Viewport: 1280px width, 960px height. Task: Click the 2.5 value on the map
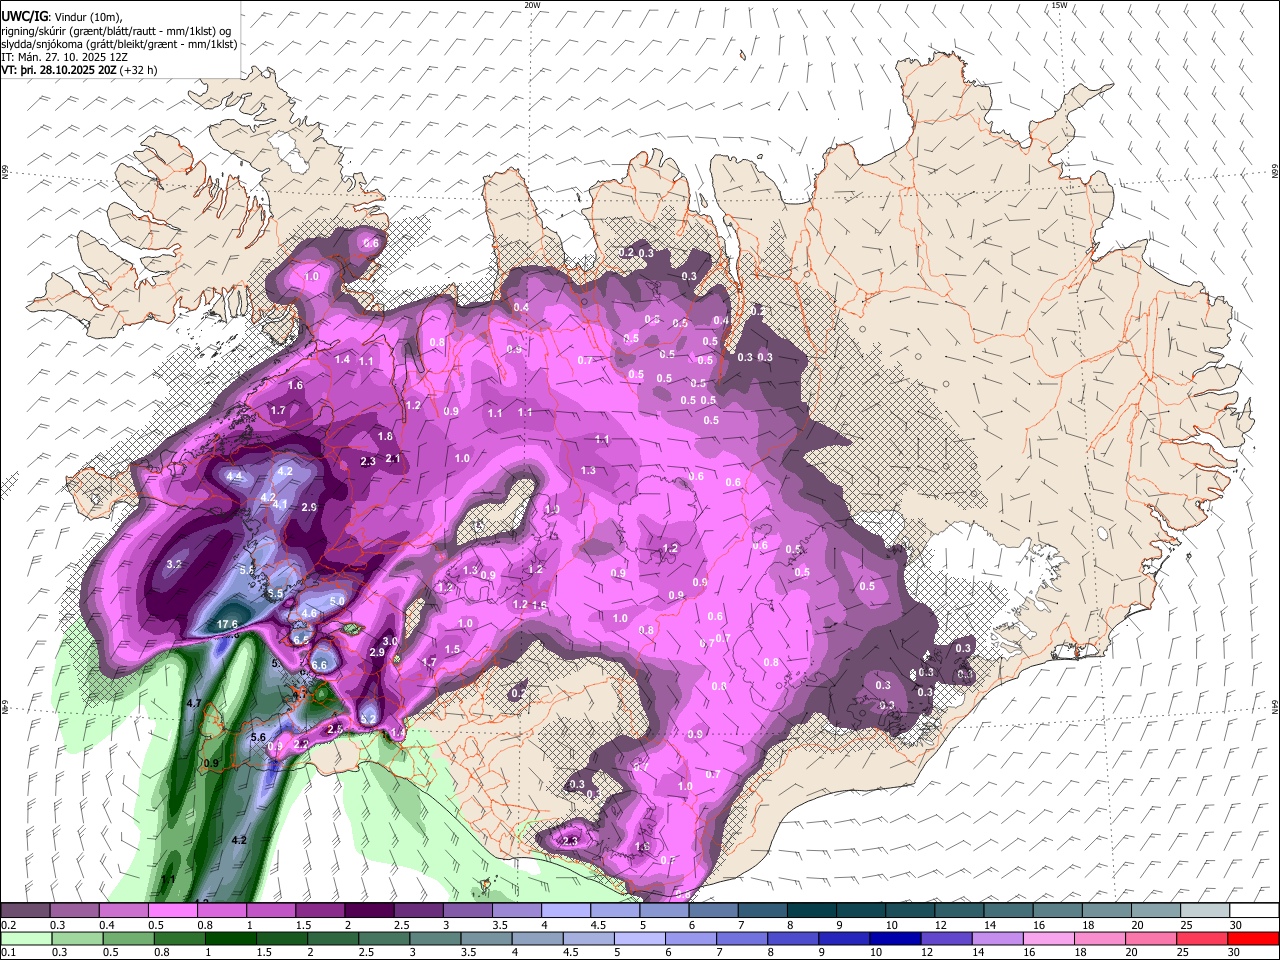[x=336, y=730]
